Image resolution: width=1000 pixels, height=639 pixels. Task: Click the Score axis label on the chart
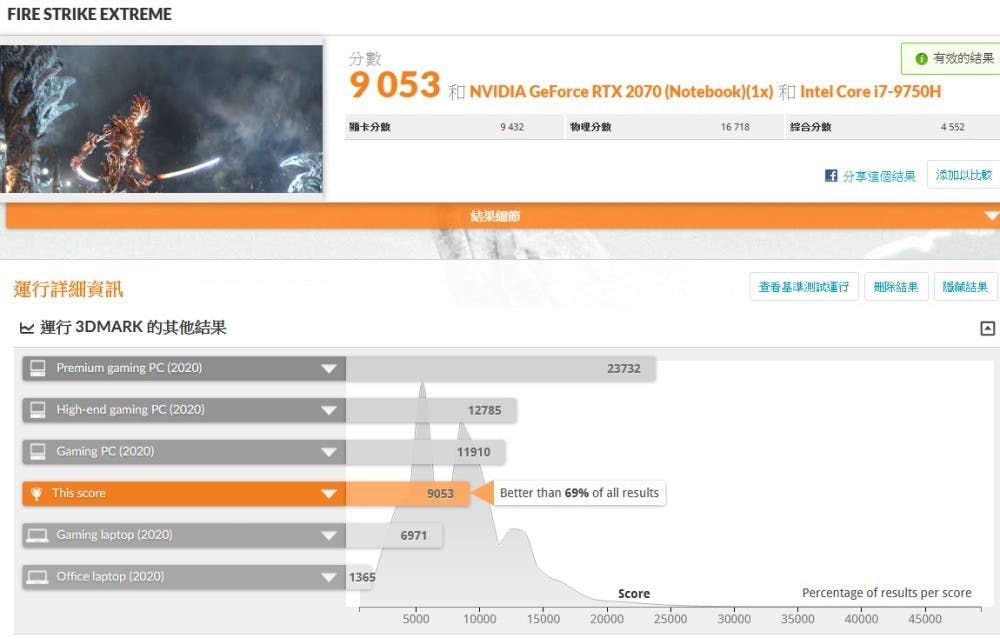coord(634,594)
